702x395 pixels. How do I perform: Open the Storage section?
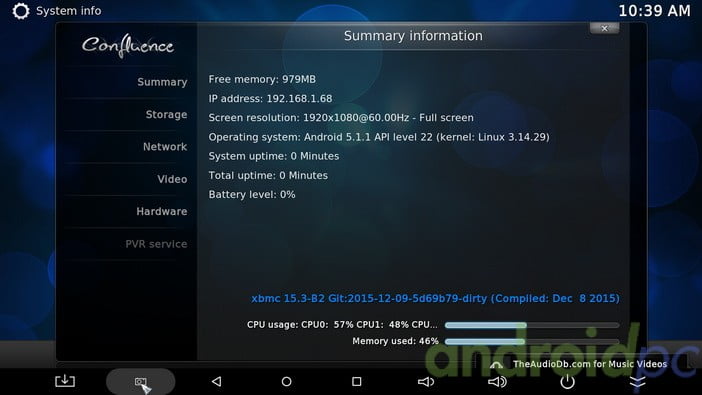point(166,115)
